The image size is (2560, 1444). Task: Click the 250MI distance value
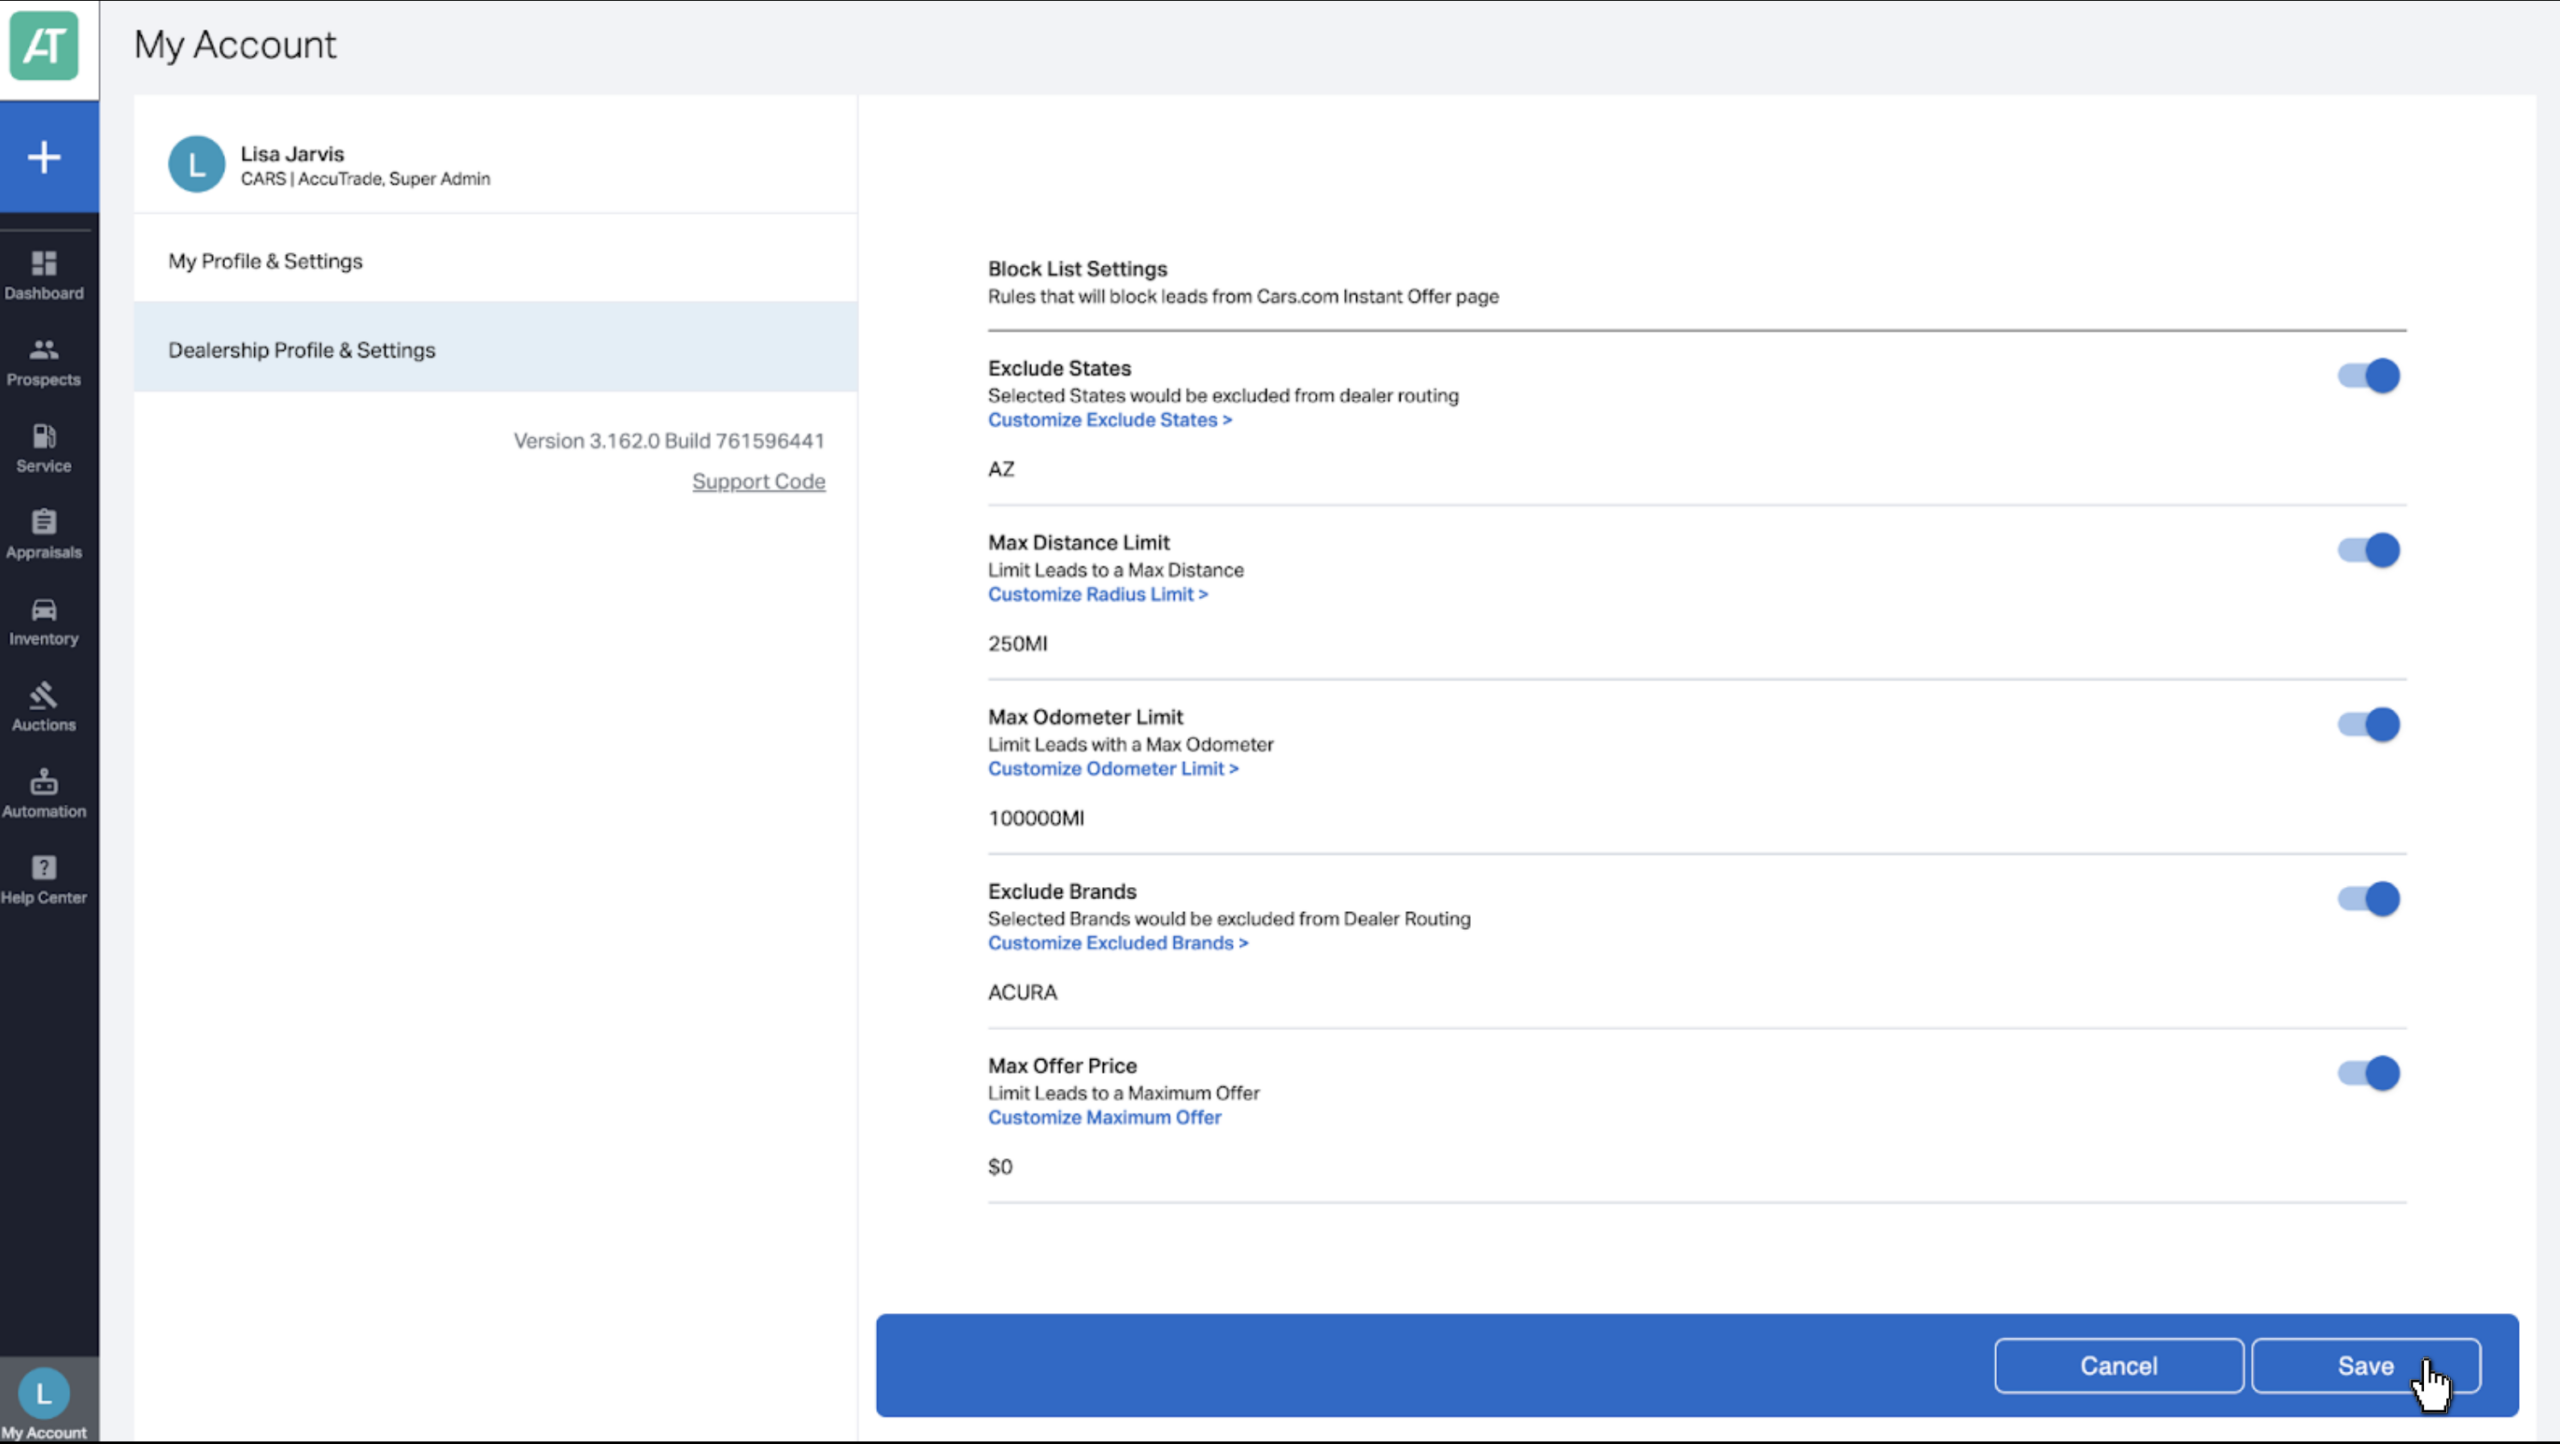pyautogui.click(x=1018, y=644)
